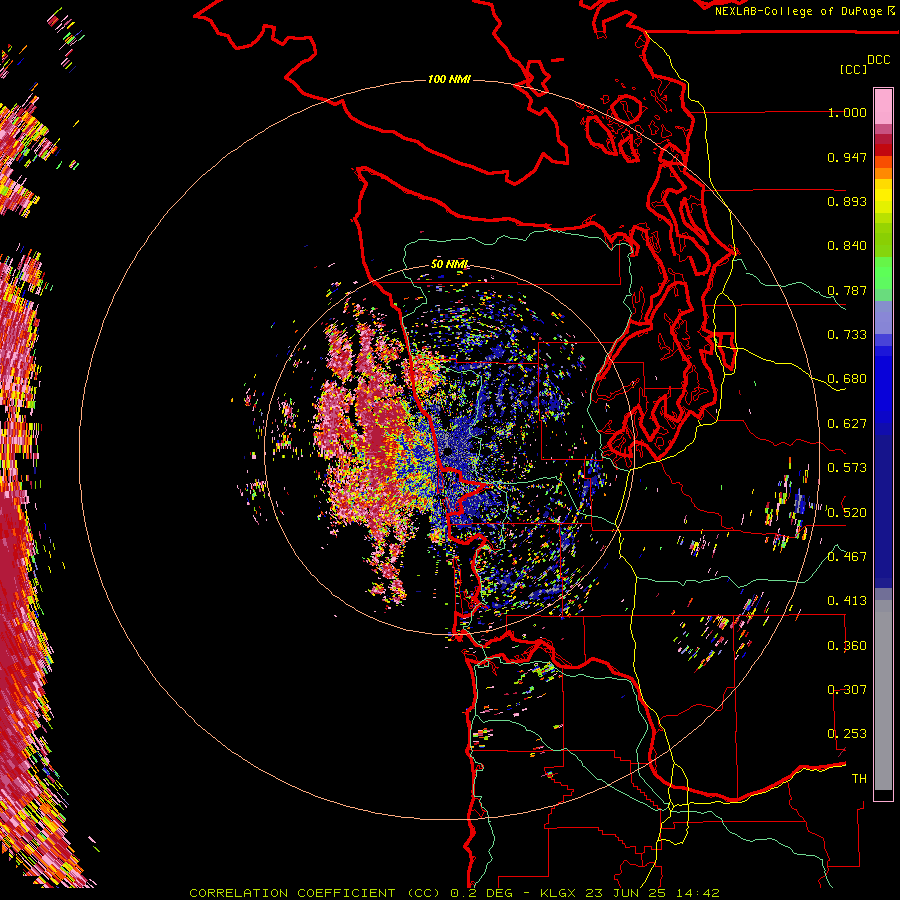900x900 pixels.
Task: Click the gray lower segment of the color bar
Action: 883,695
